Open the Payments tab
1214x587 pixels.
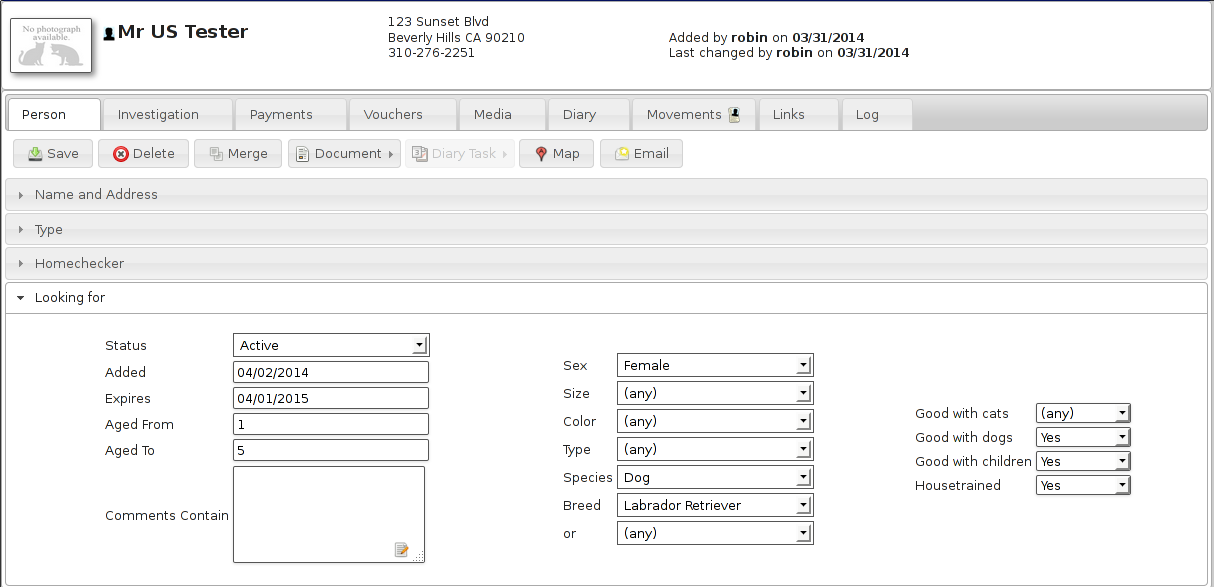pos(281,115)
